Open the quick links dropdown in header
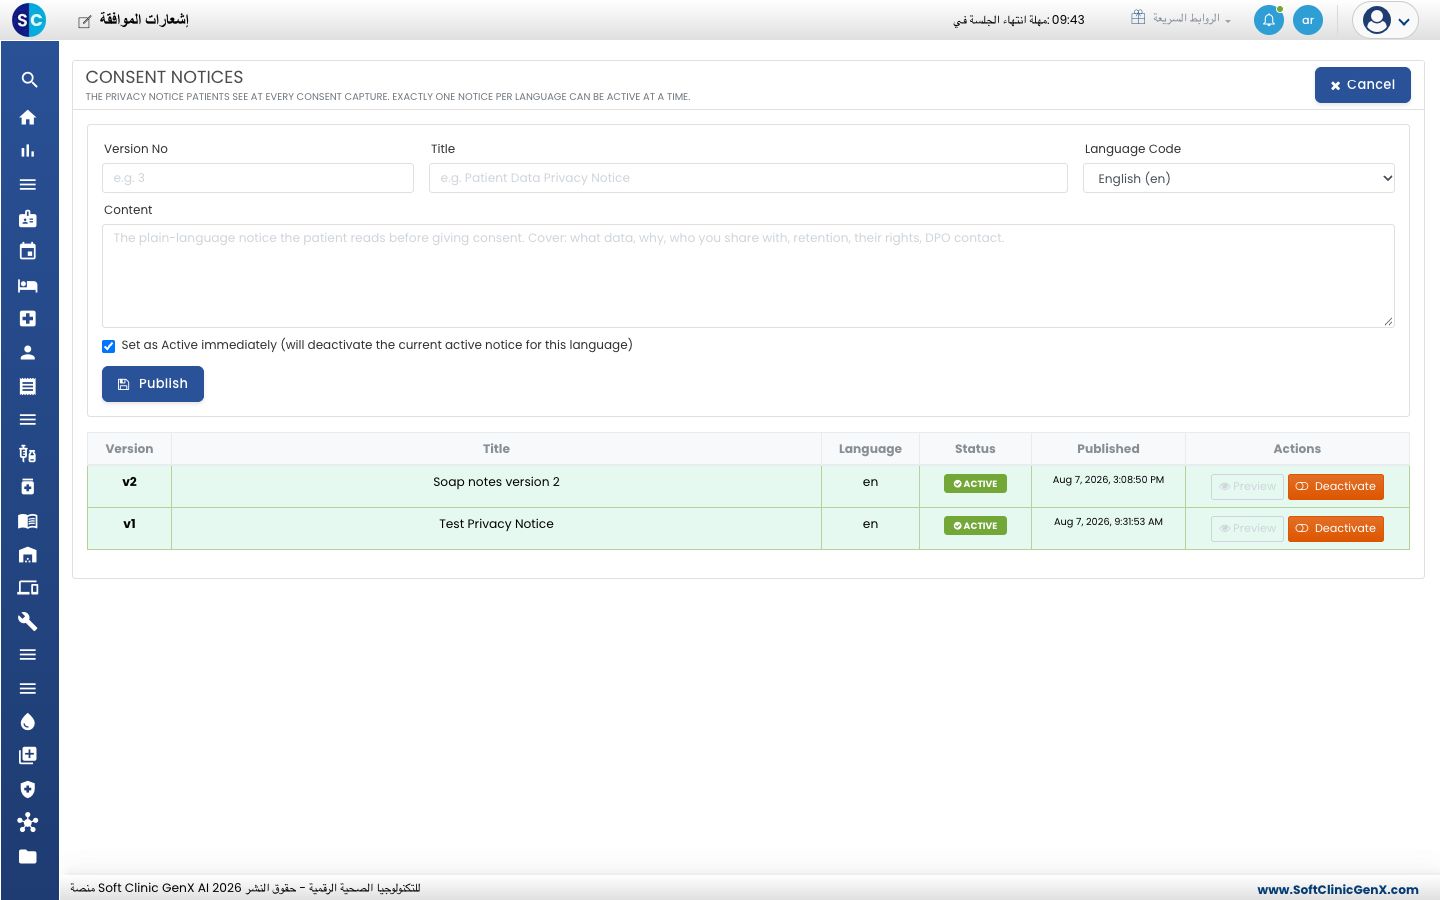Image resolution: width=1440 pixels, height=900 pixels. pyautogui.click(x=1181, y=19)
